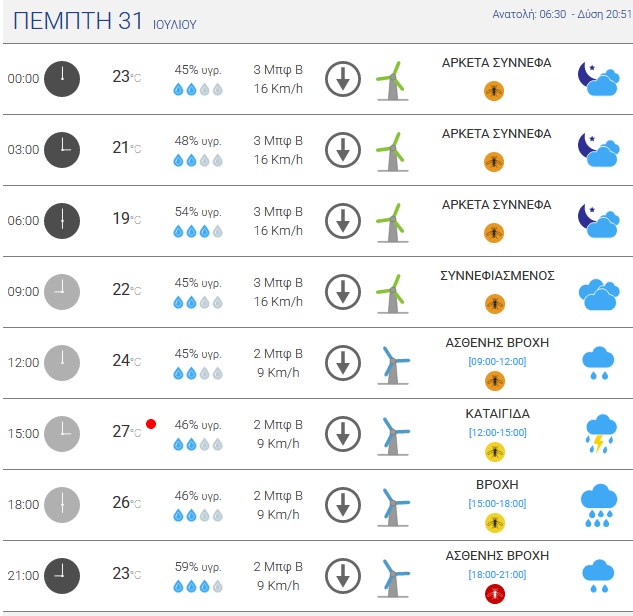
Task: Click the humidity droplets under 54% υγρ.
Action: [x=198, y=231]
